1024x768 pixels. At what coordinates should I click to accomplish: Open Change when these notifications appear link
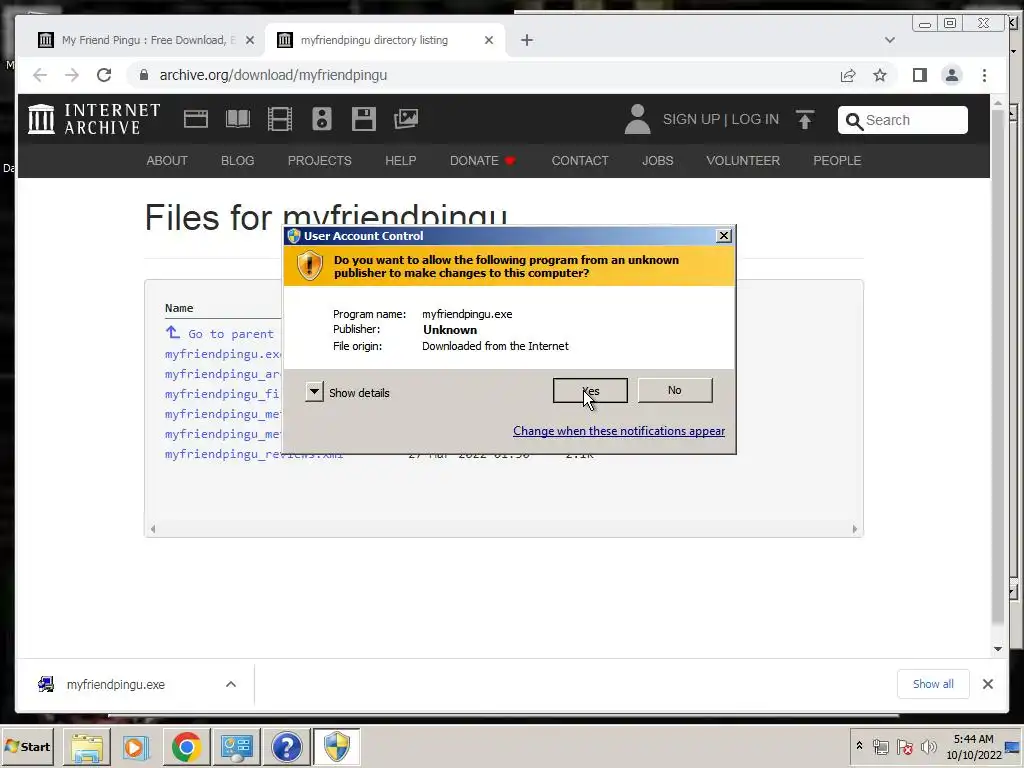tap(618, 431)
